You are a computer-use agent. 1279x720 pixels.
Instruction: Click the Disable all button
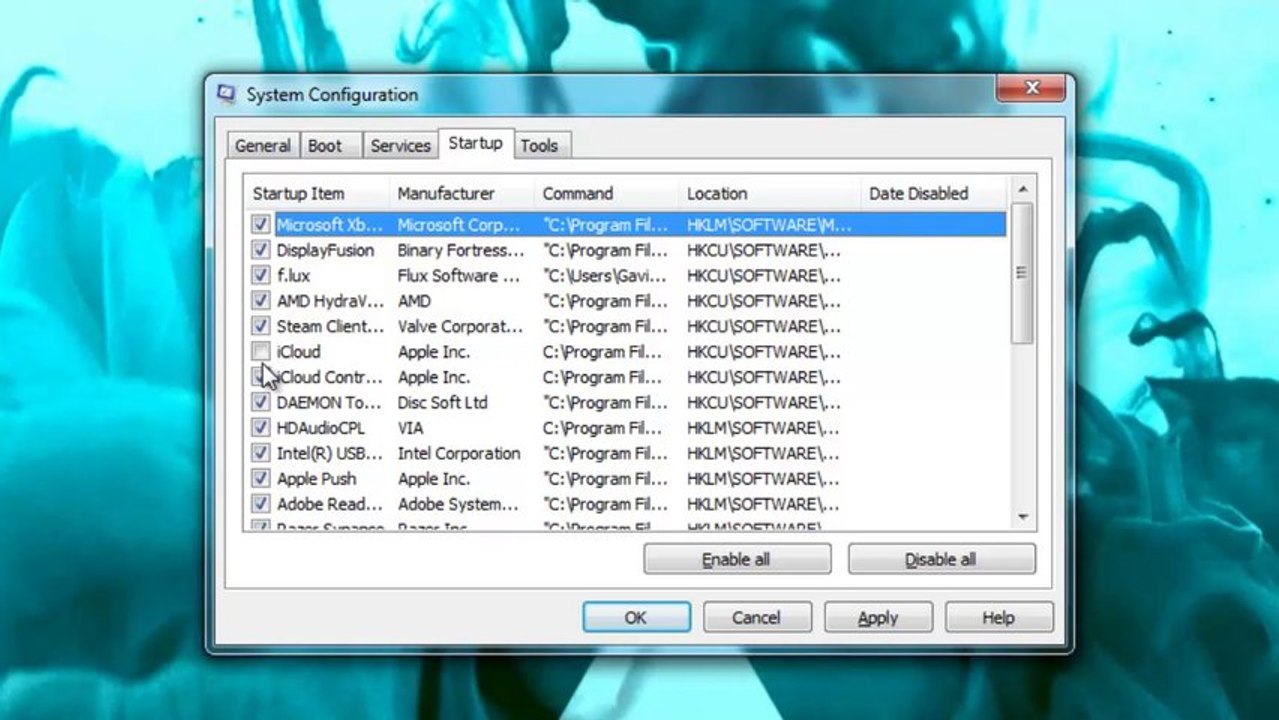coord(941,559)
